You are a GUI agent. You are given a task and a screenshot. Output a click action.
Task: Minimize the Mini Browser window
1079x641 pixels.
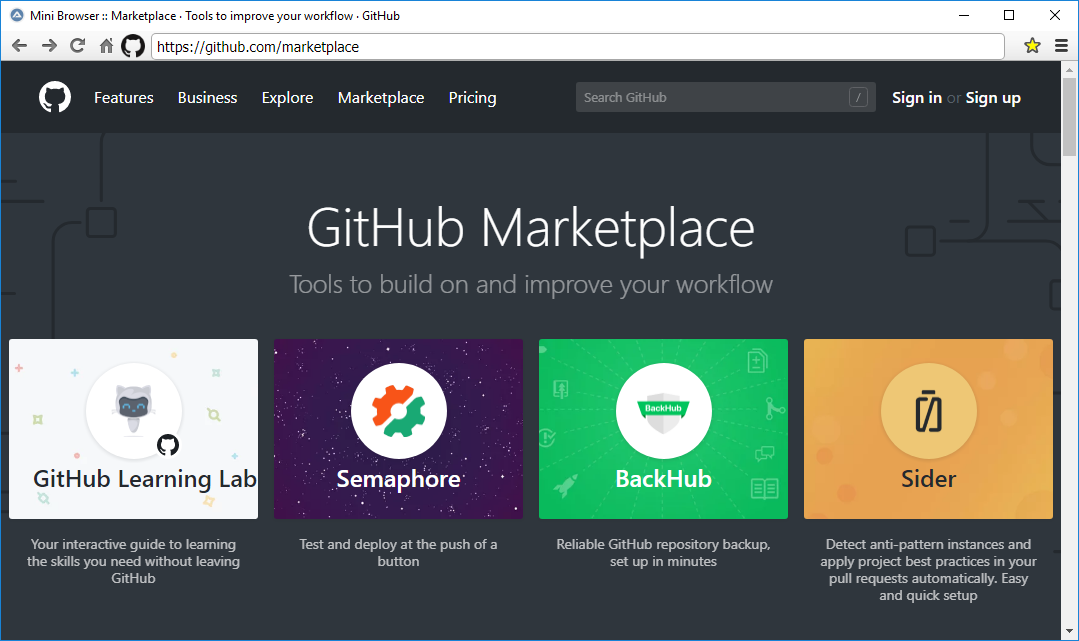click(964, 15)
